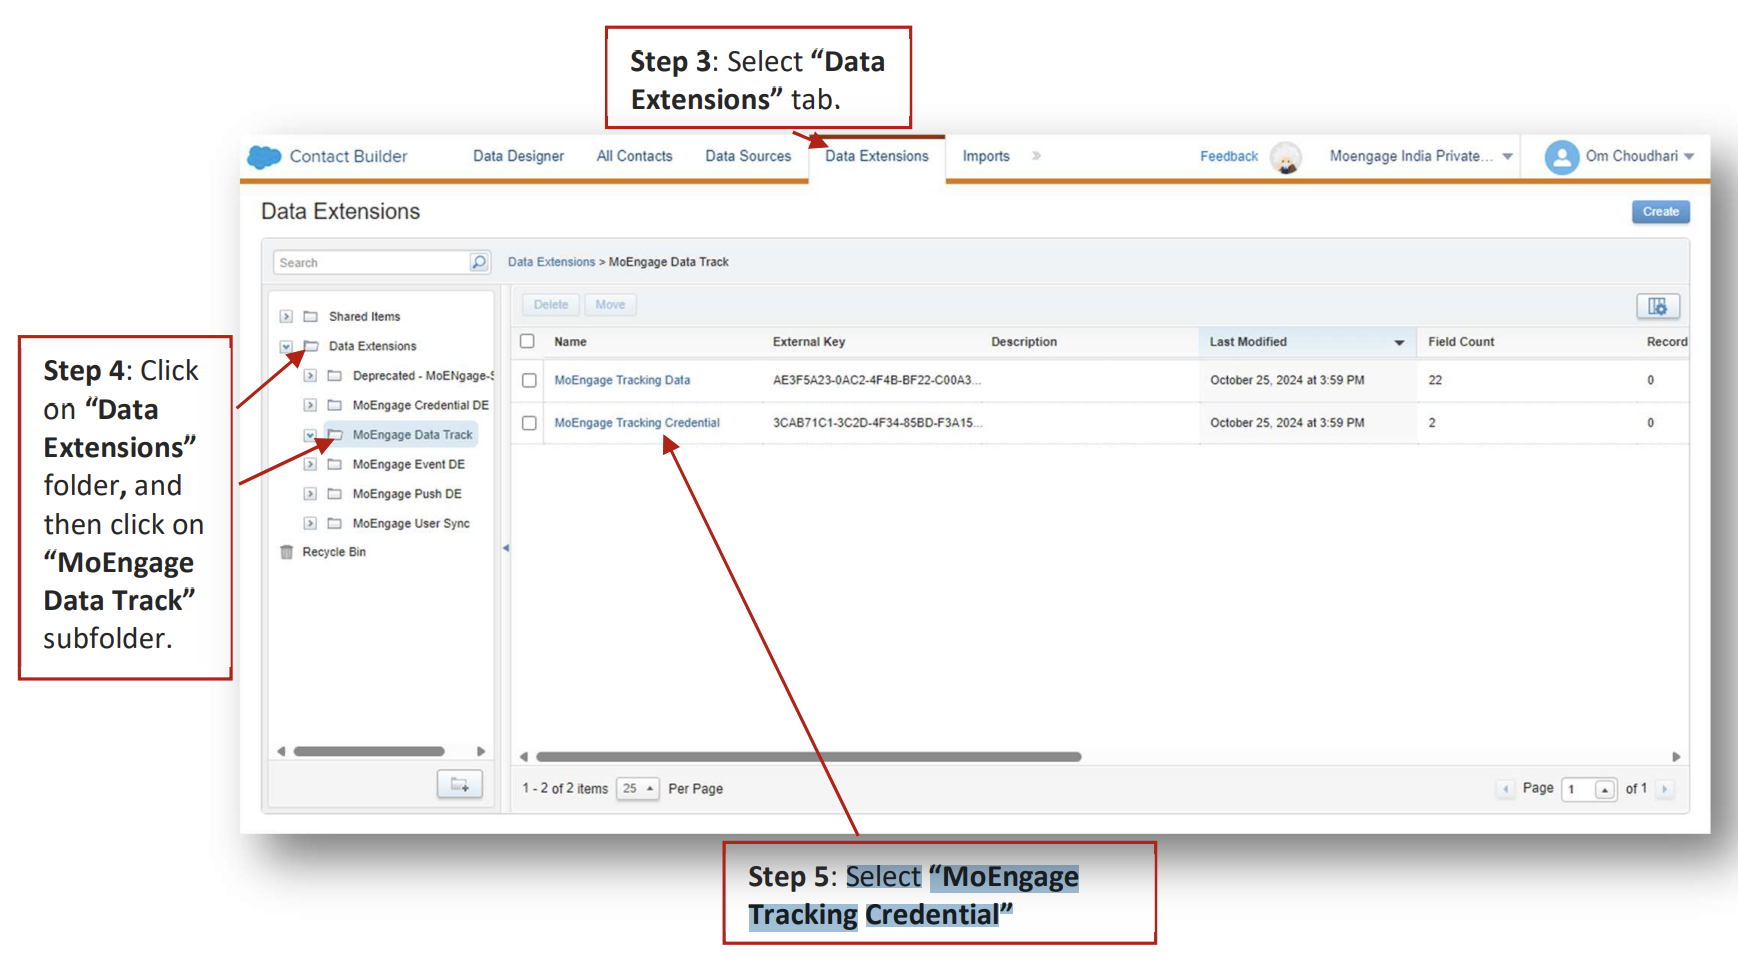1738x974 pixels.
Task: Sort by the Name column header
Action: 570,342
